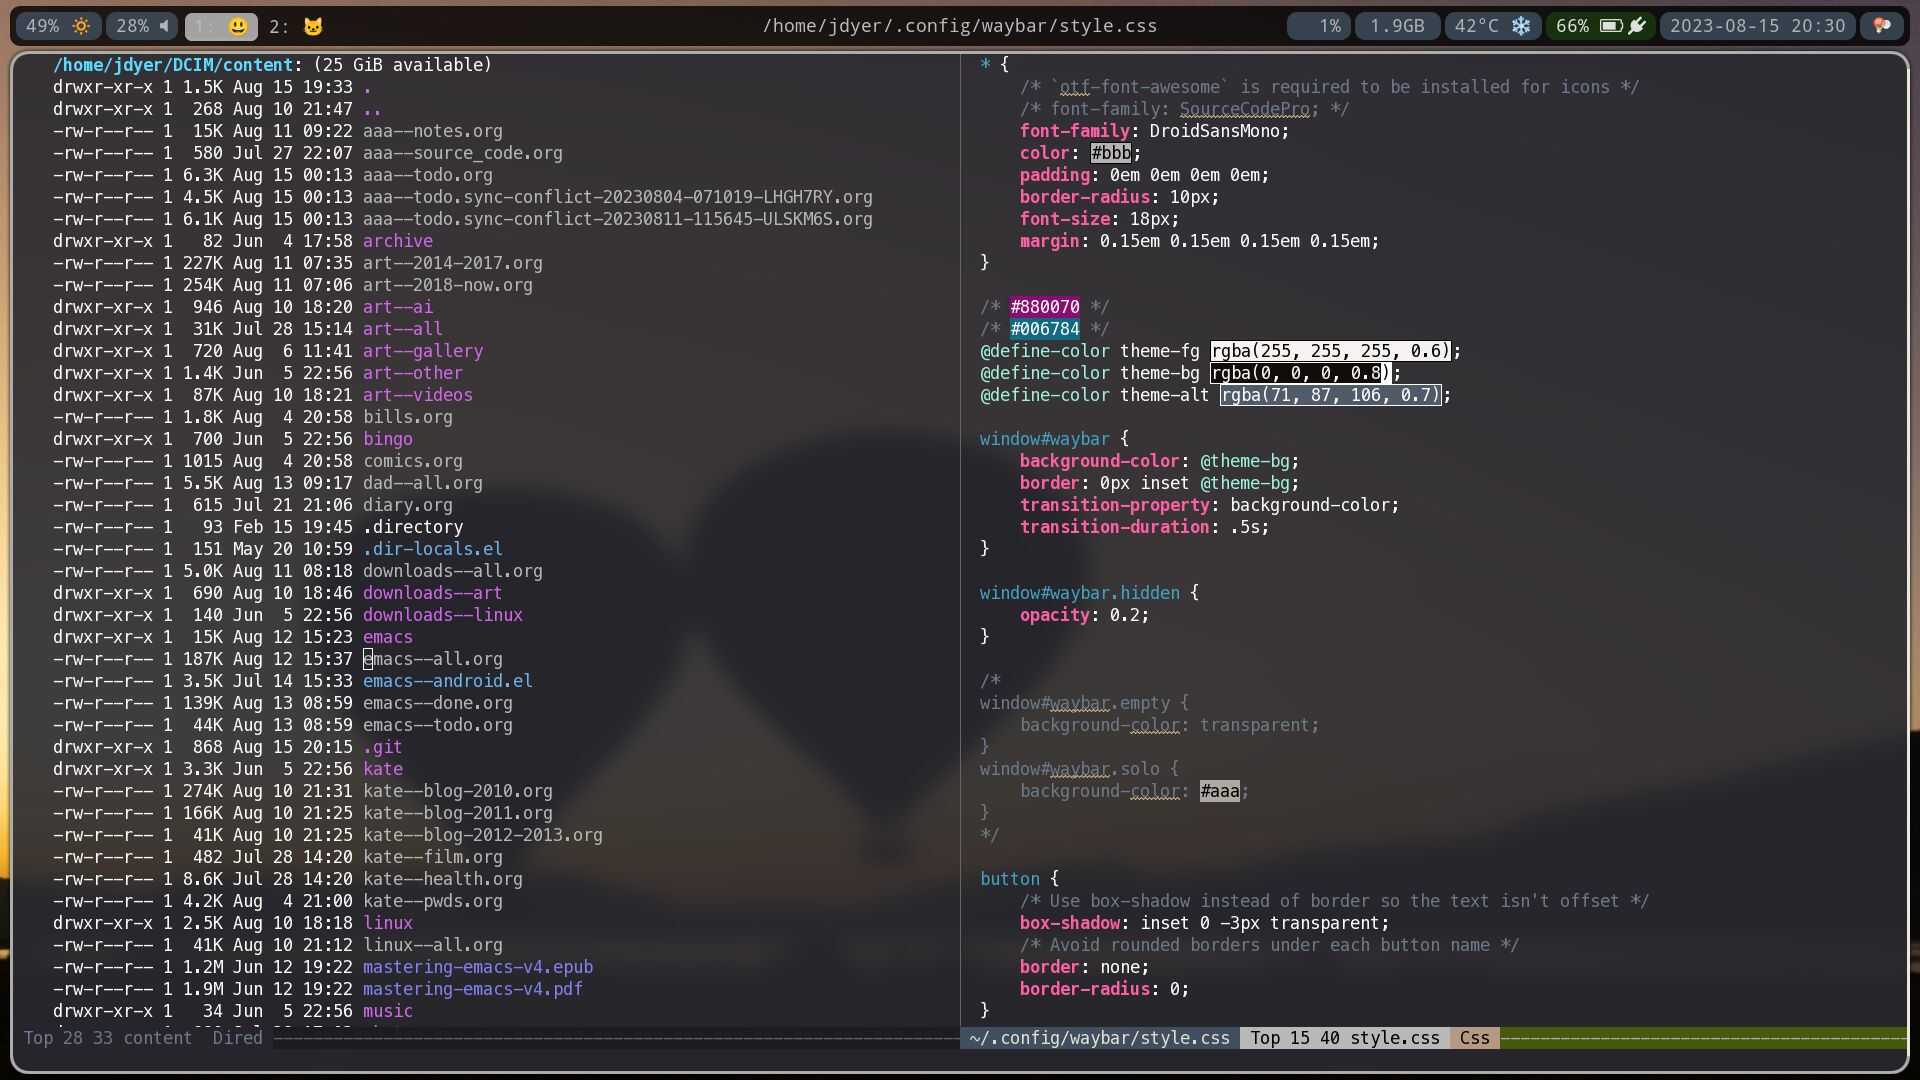Click the Dired mode indicator in modeline
Screen dimensions: 1920x1080
237,1038
